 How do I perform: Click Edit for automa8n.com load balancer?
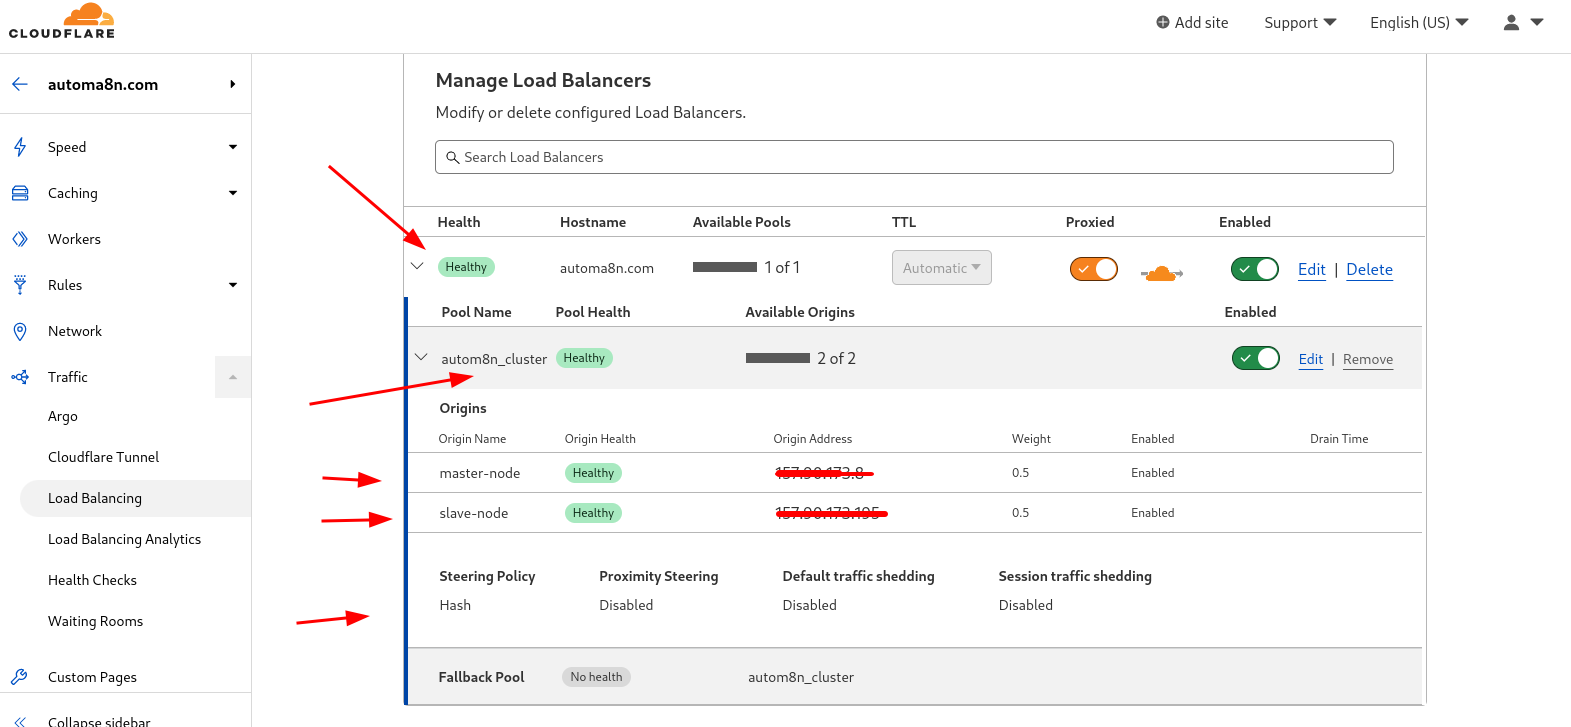[x=1312, y=269]
